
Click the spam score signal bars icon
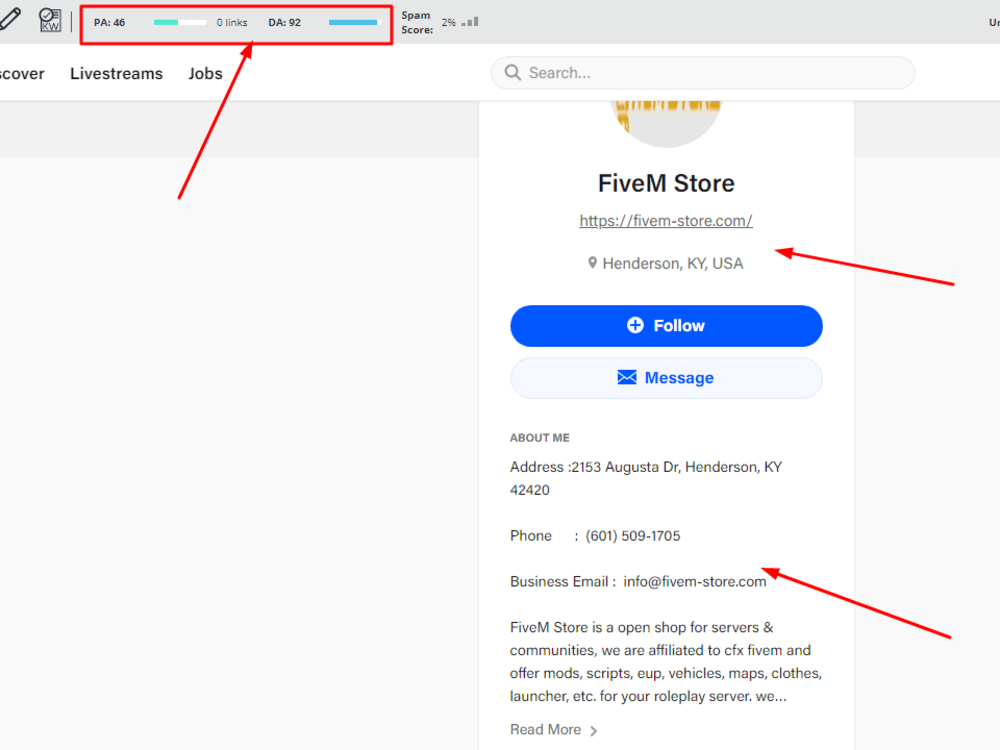[470, 22]
